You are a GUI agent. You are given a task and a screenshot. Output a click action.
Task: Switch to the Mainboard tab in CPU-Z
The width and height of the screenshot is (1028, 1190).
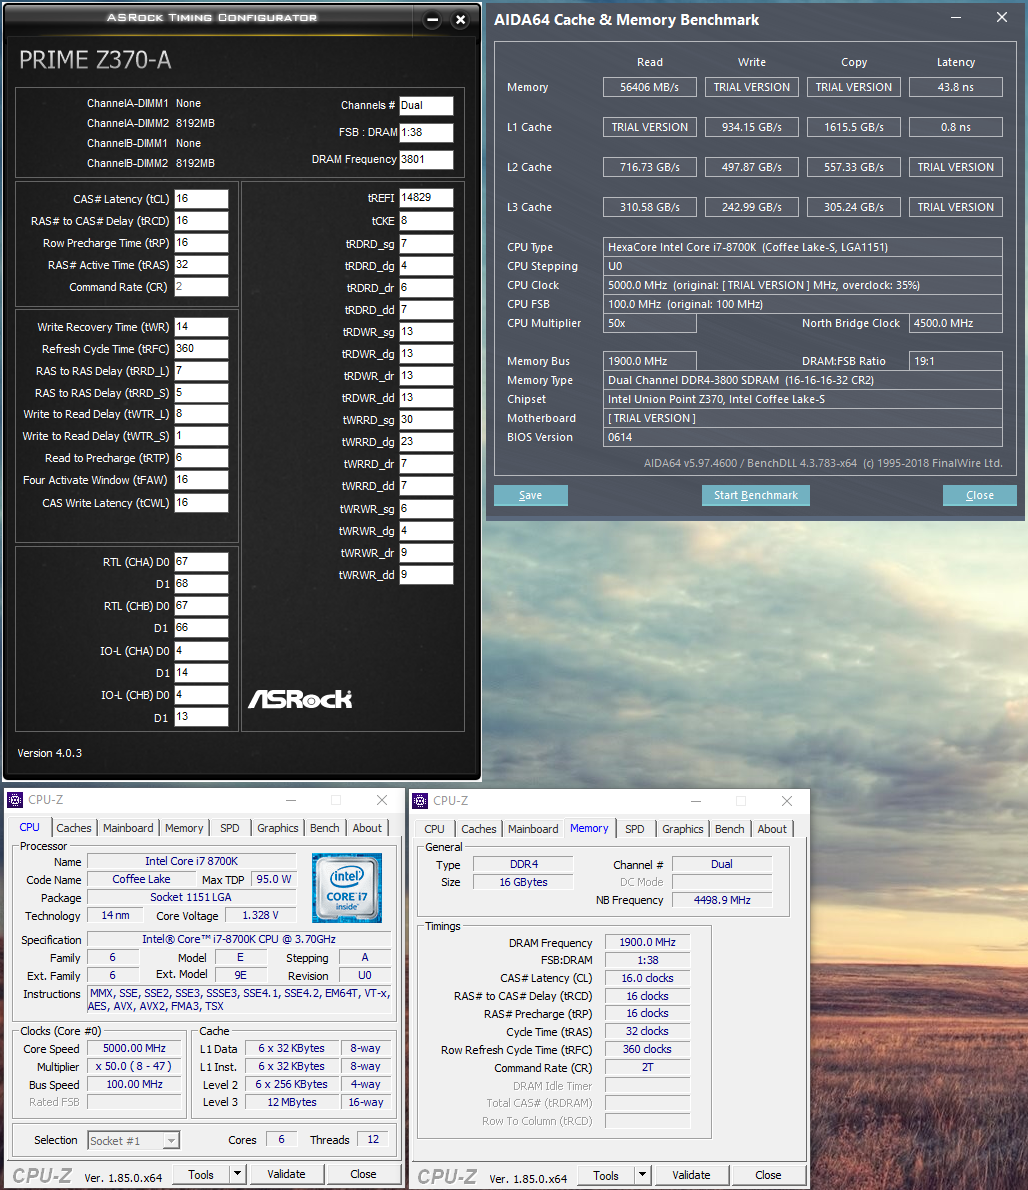(x=128, y=827)
